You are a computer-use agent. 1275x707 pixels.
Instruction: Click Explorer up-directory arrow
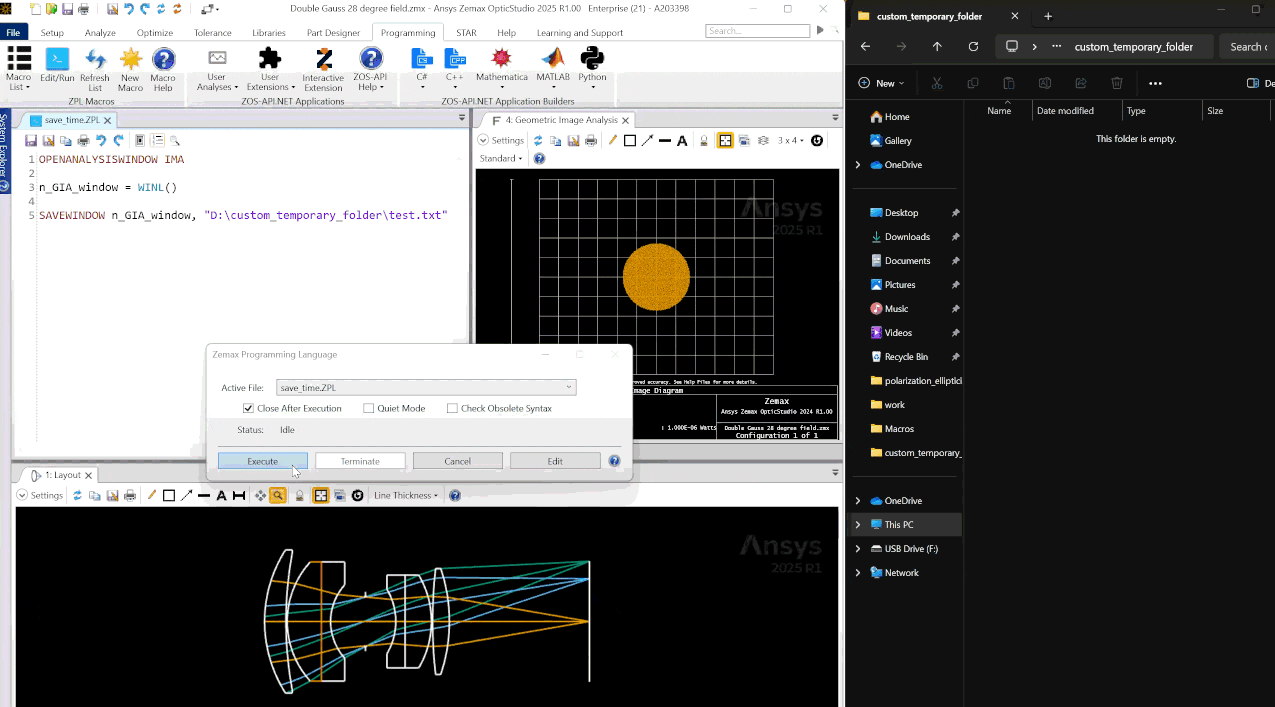(937, 46)
